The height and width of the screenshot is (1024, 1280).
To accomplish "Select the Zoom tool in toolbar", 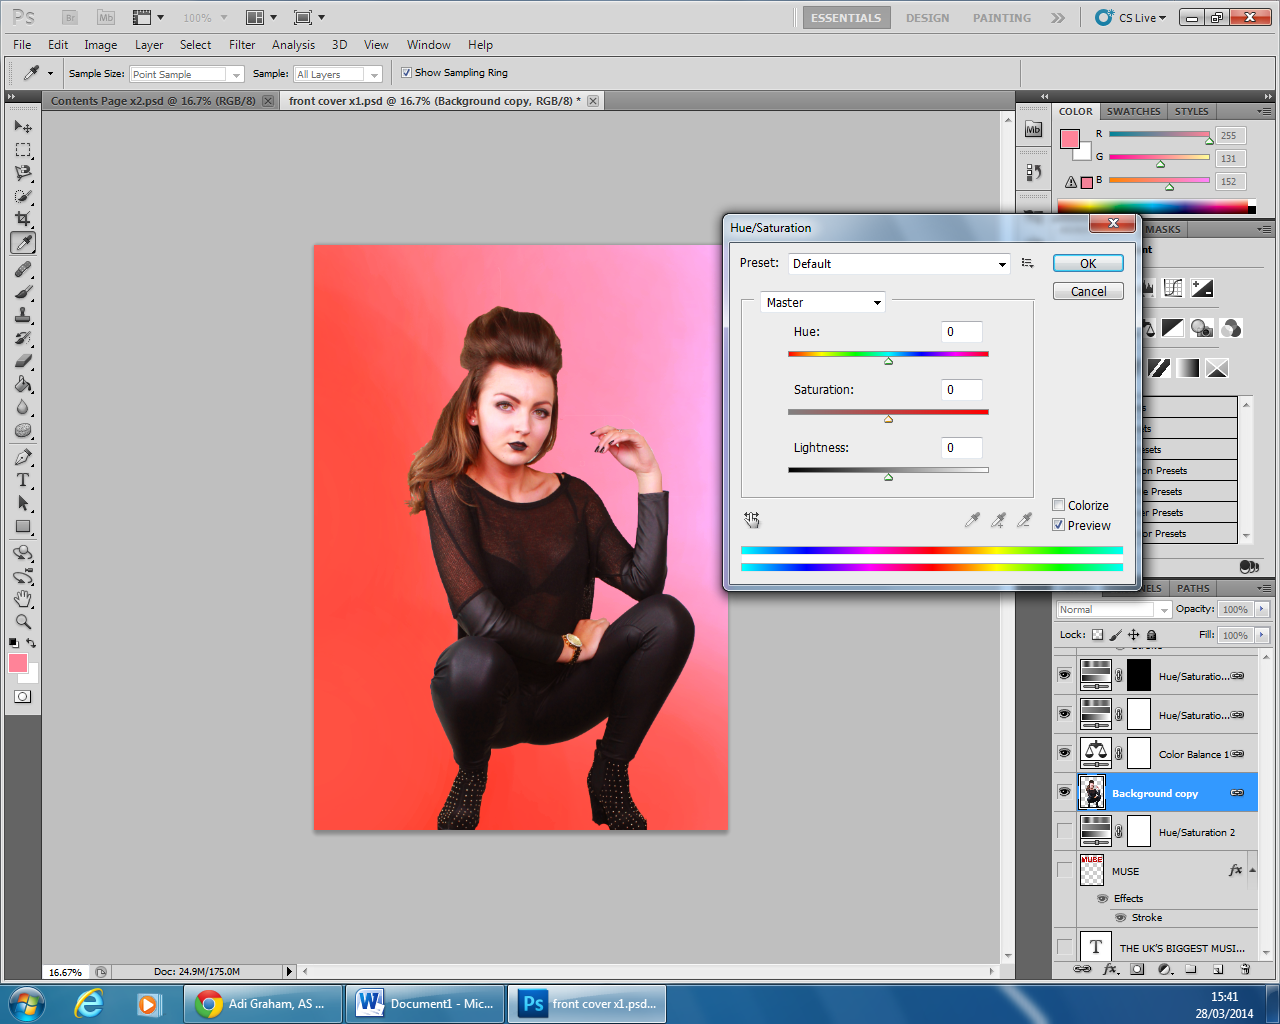I will point(23,622).
